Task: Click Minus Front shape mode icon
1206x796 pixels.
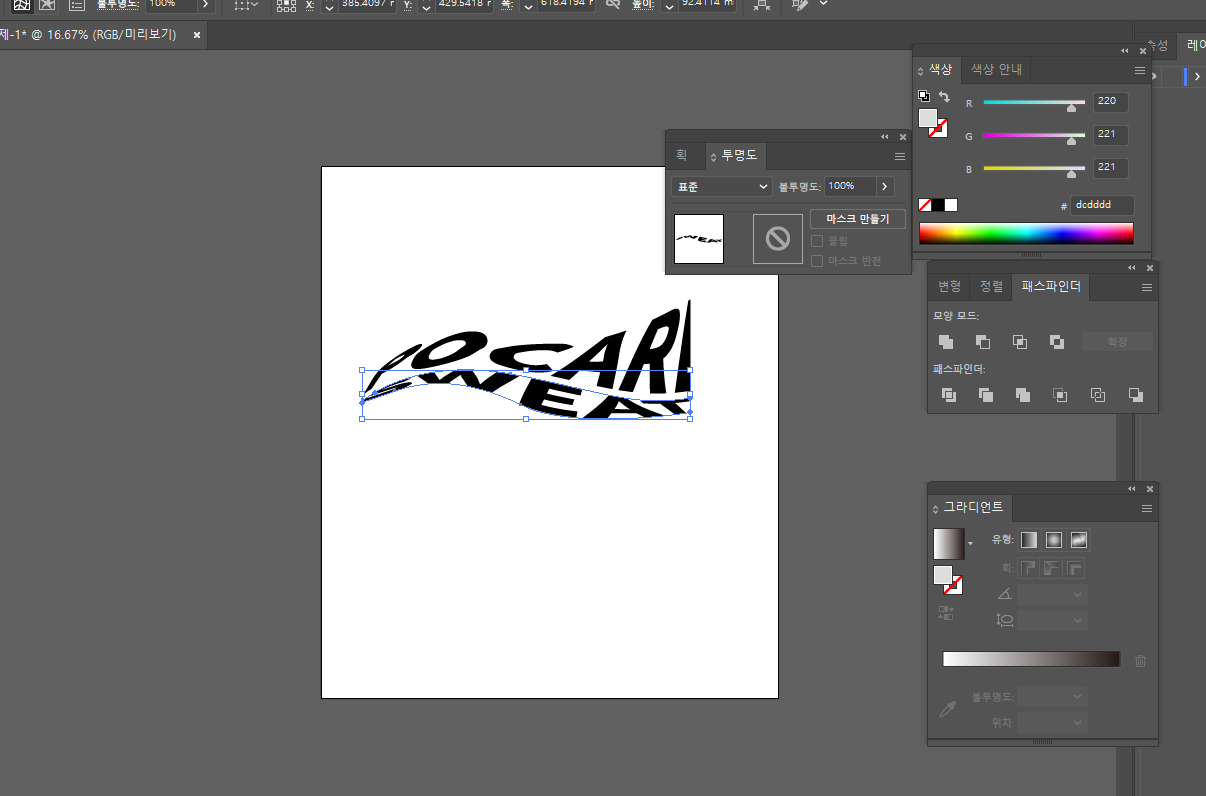Action: (983, 342)
